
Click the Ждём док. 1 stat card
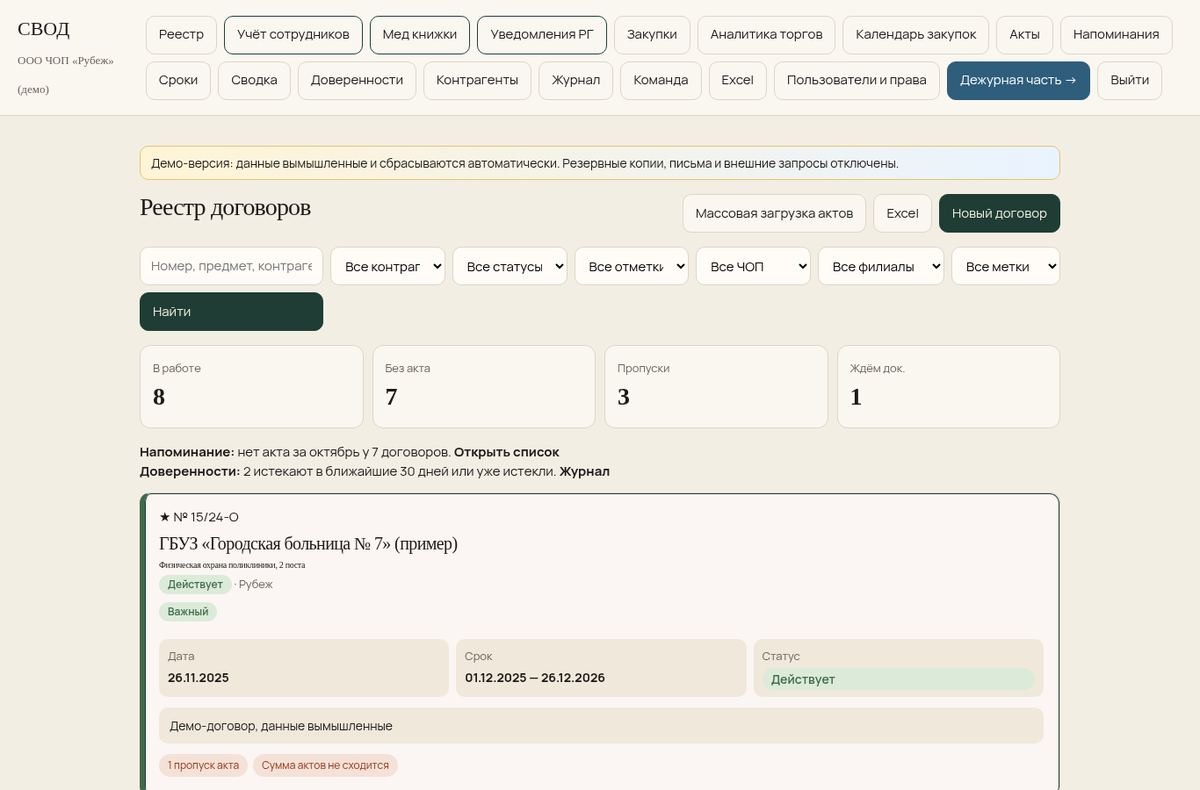[948, 386]
